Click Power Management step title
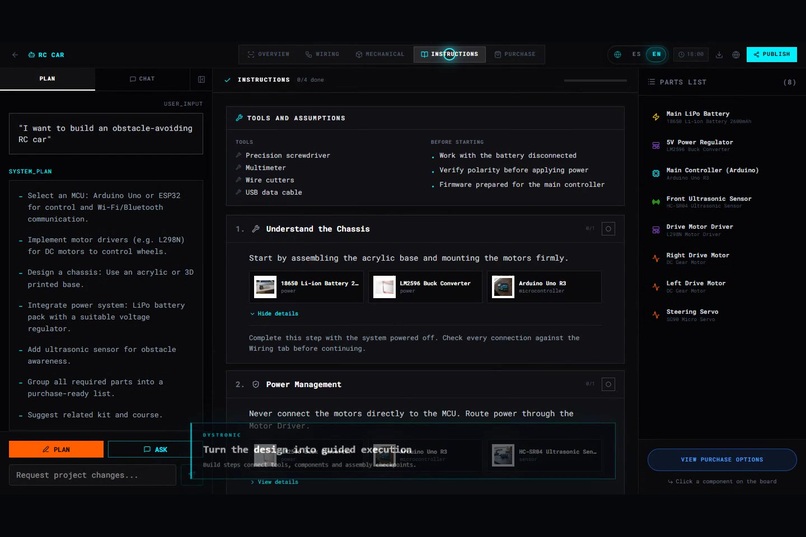This screenshot has height=537, width=806. (303, 384)
